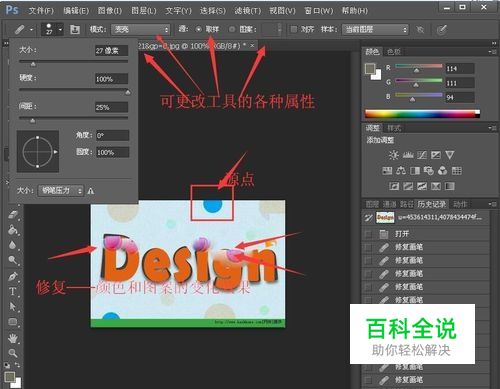The height and width of the screenshot is (389, 500).
Task: Select the Pen tool in toolbar
Action: click(13, 276)
